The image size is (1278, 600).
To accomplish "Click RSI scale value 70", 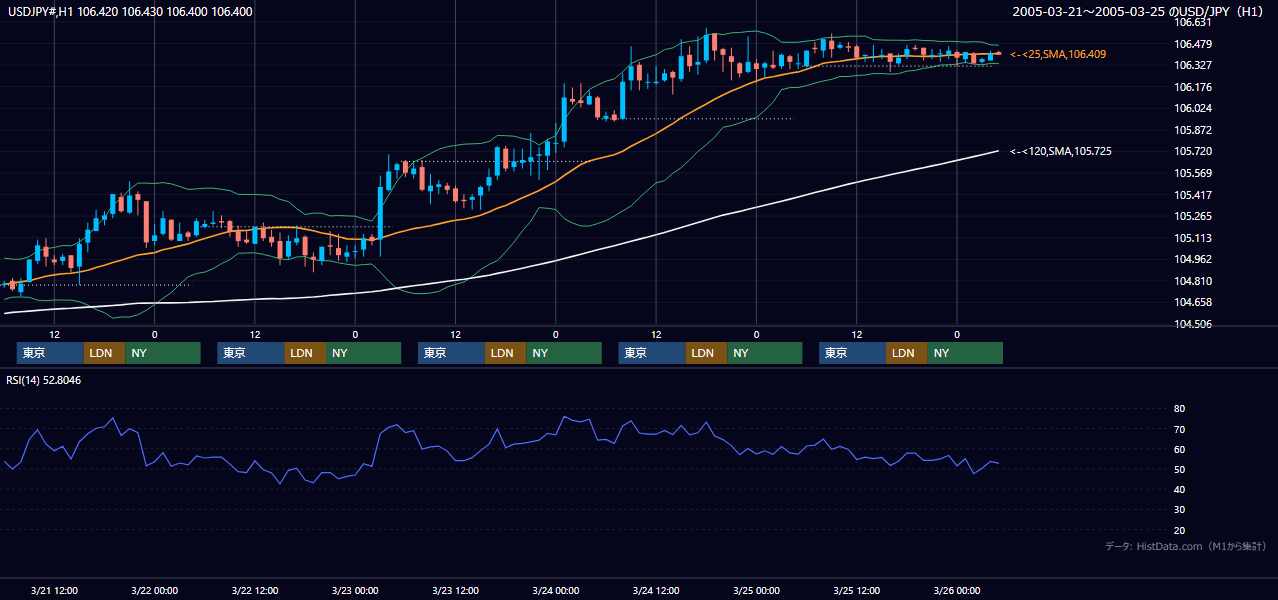I will pos(1180,429).
